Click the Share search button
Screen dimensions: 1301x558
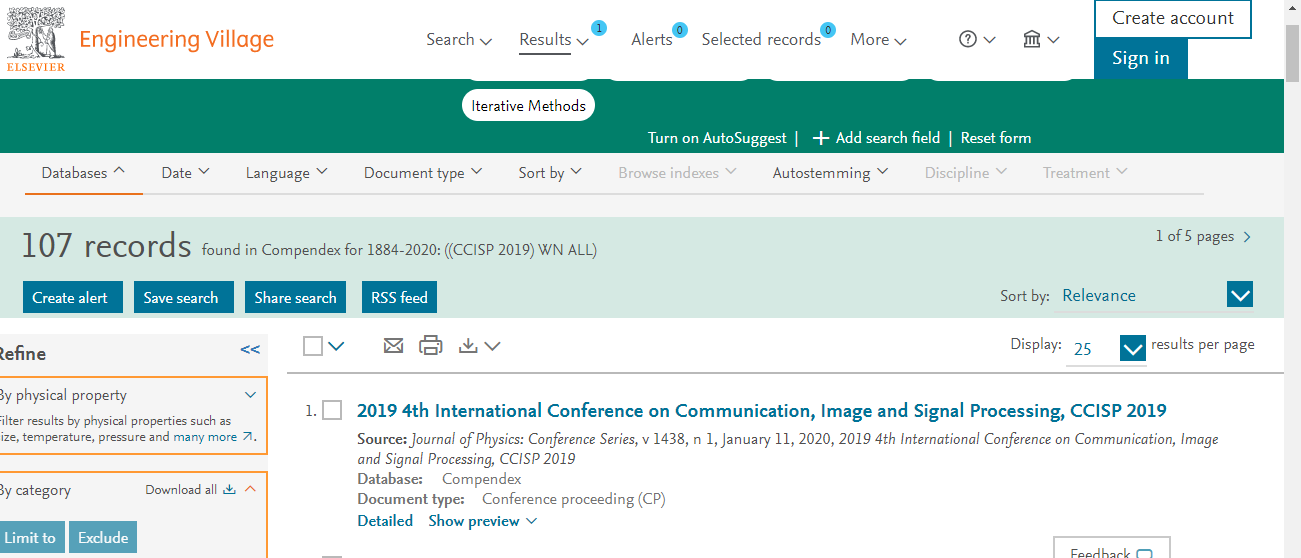click(x=295, y=297)
